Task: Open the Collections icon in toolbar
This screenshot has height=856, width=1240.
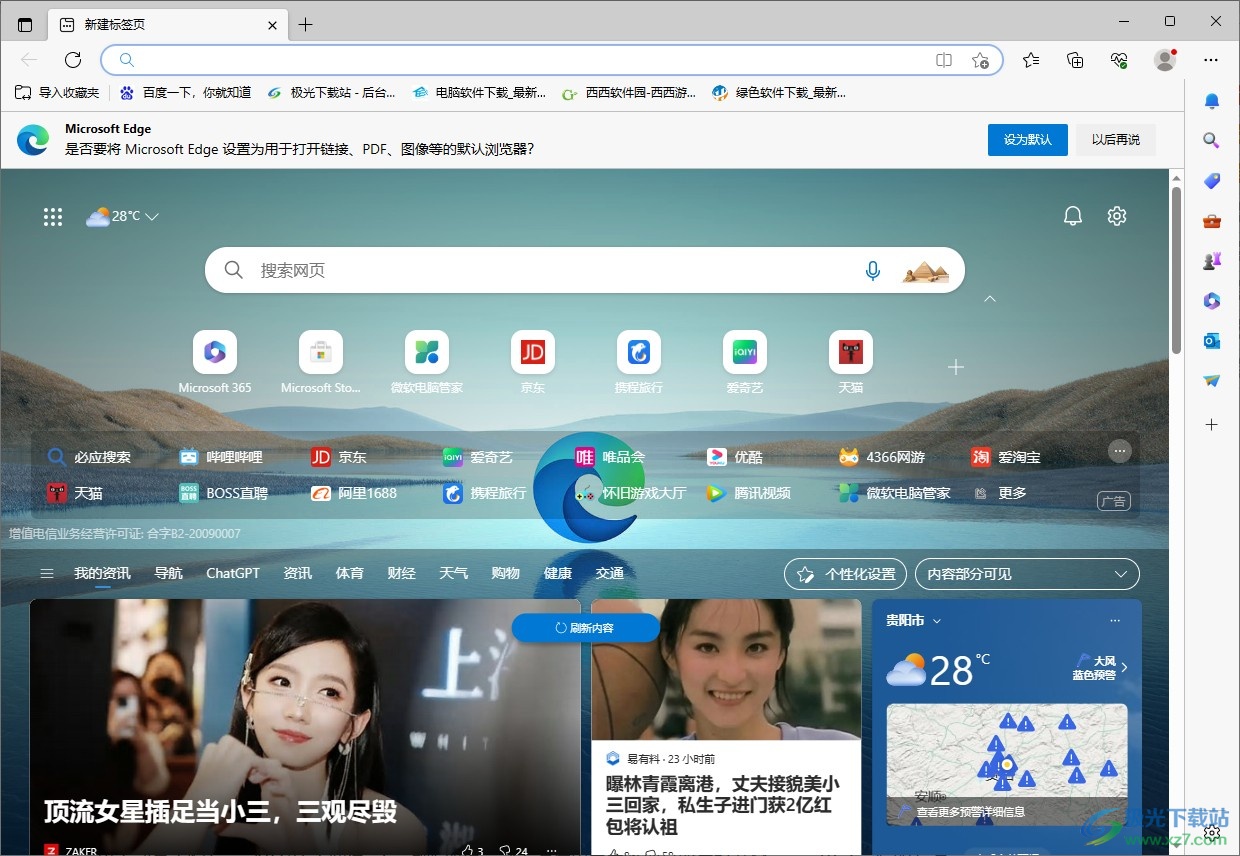Action: pyautogui.click(x=1075, y=60)
